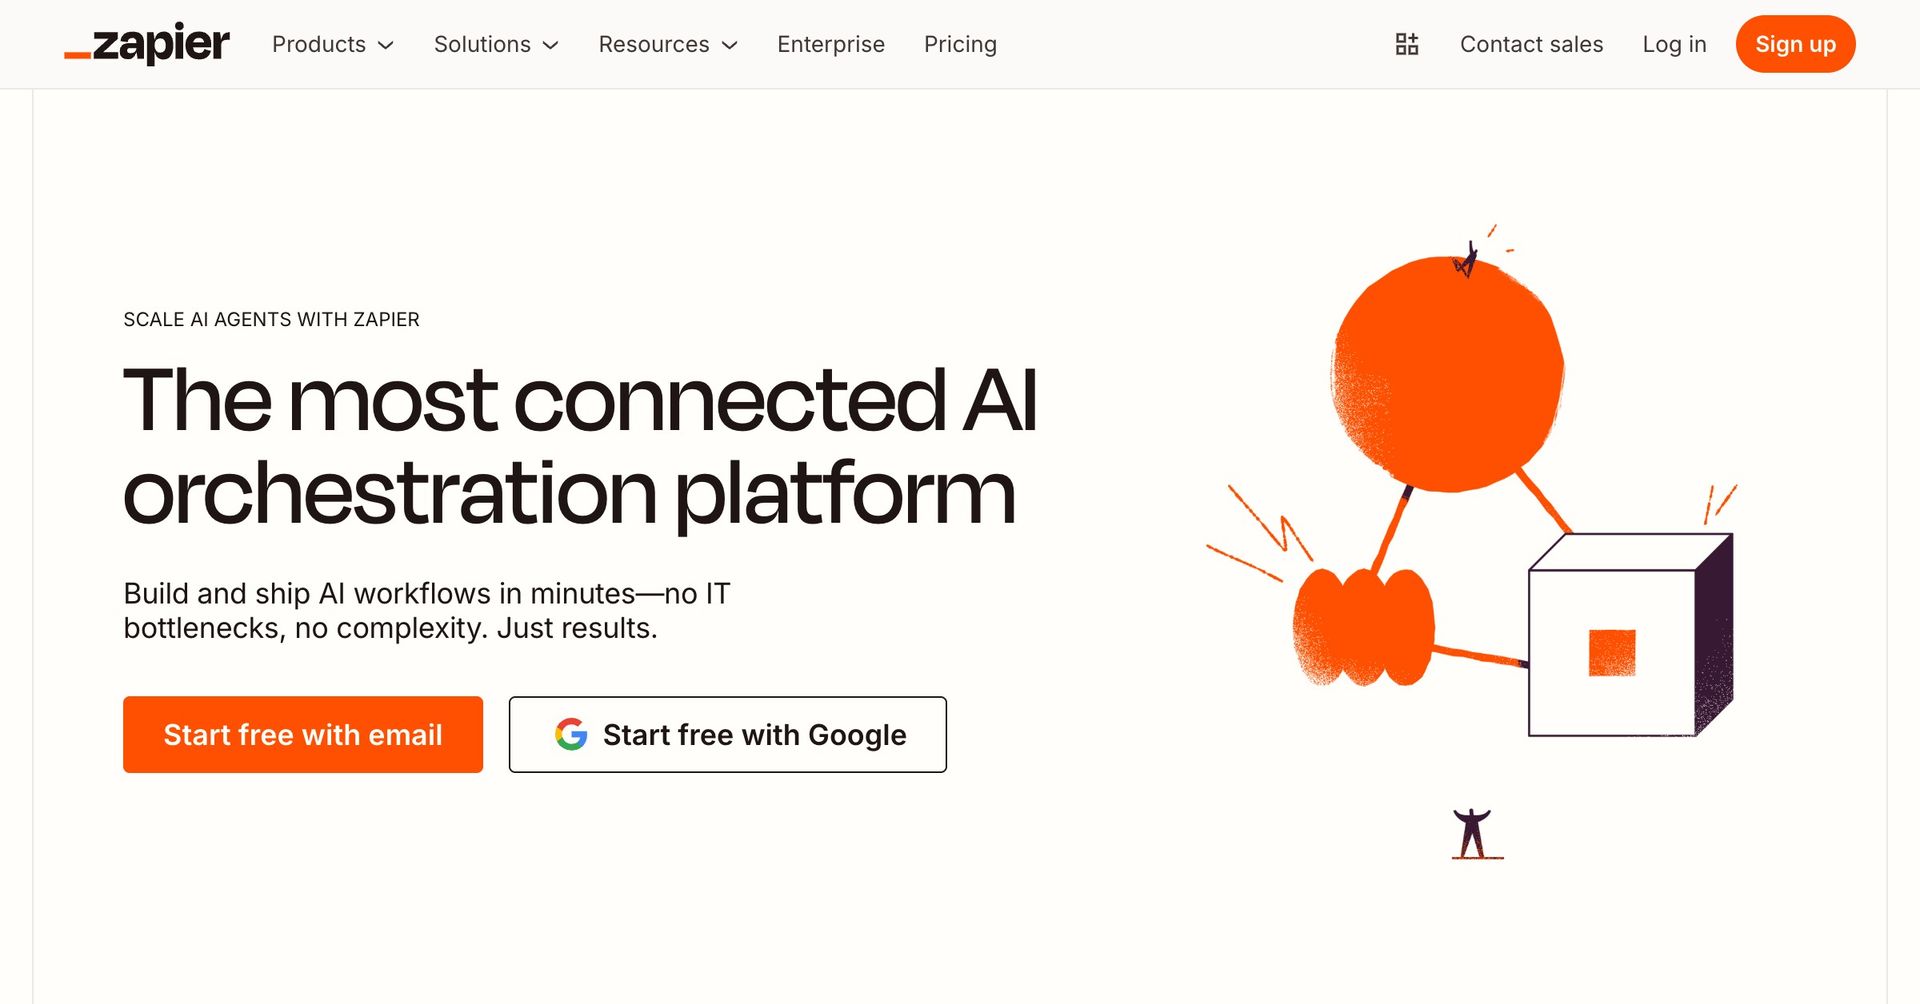Click the Contact sales link
Viewport: 1920px width, 1004px height.
pos(1531,44)
